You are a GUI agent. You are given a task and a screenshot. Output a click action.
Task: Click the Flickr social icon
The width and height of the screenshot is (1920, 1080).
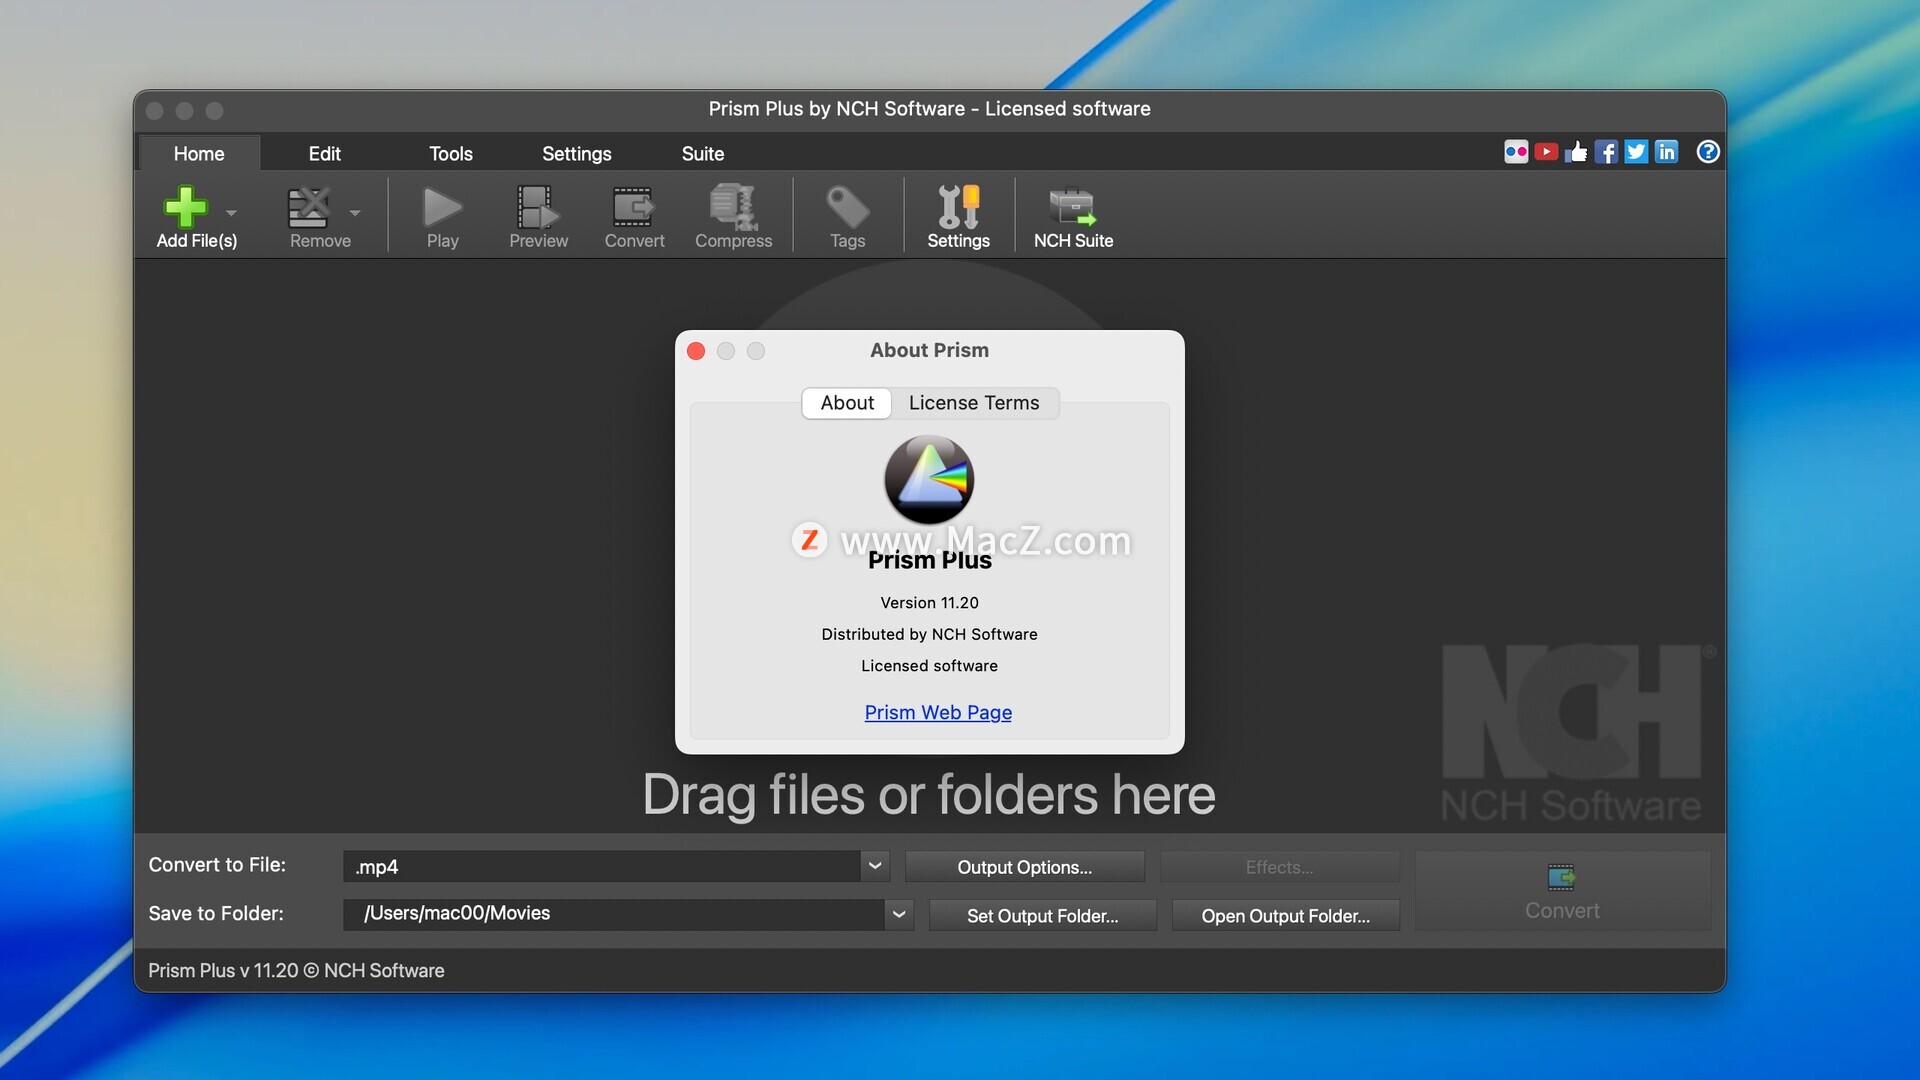[1516, 152]
